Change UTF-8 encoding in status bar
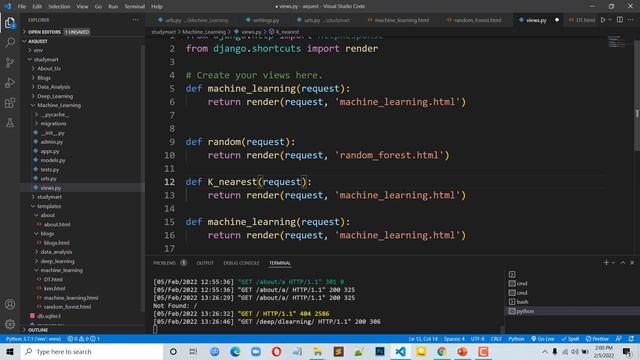 [x=477, y=339]
